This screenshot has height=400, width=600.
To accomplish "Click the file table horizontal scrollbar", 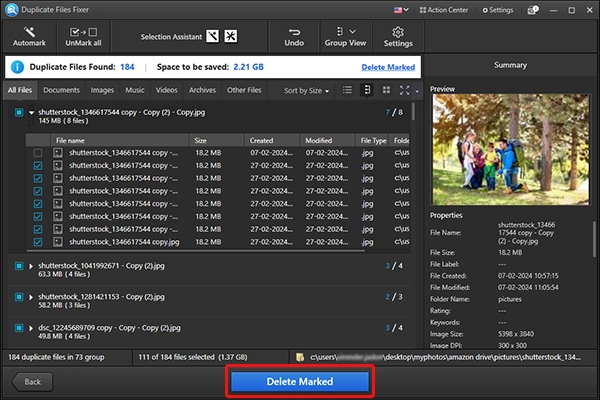I will point(196,251).
